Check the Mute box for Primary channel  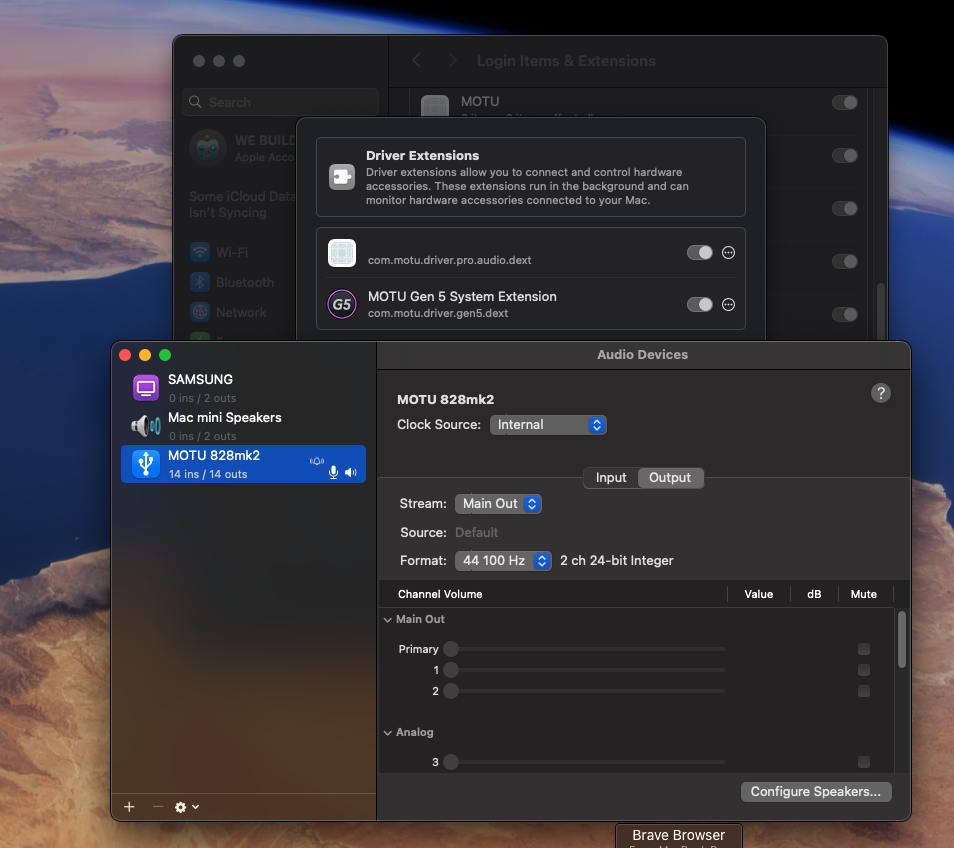coord(863,649)
